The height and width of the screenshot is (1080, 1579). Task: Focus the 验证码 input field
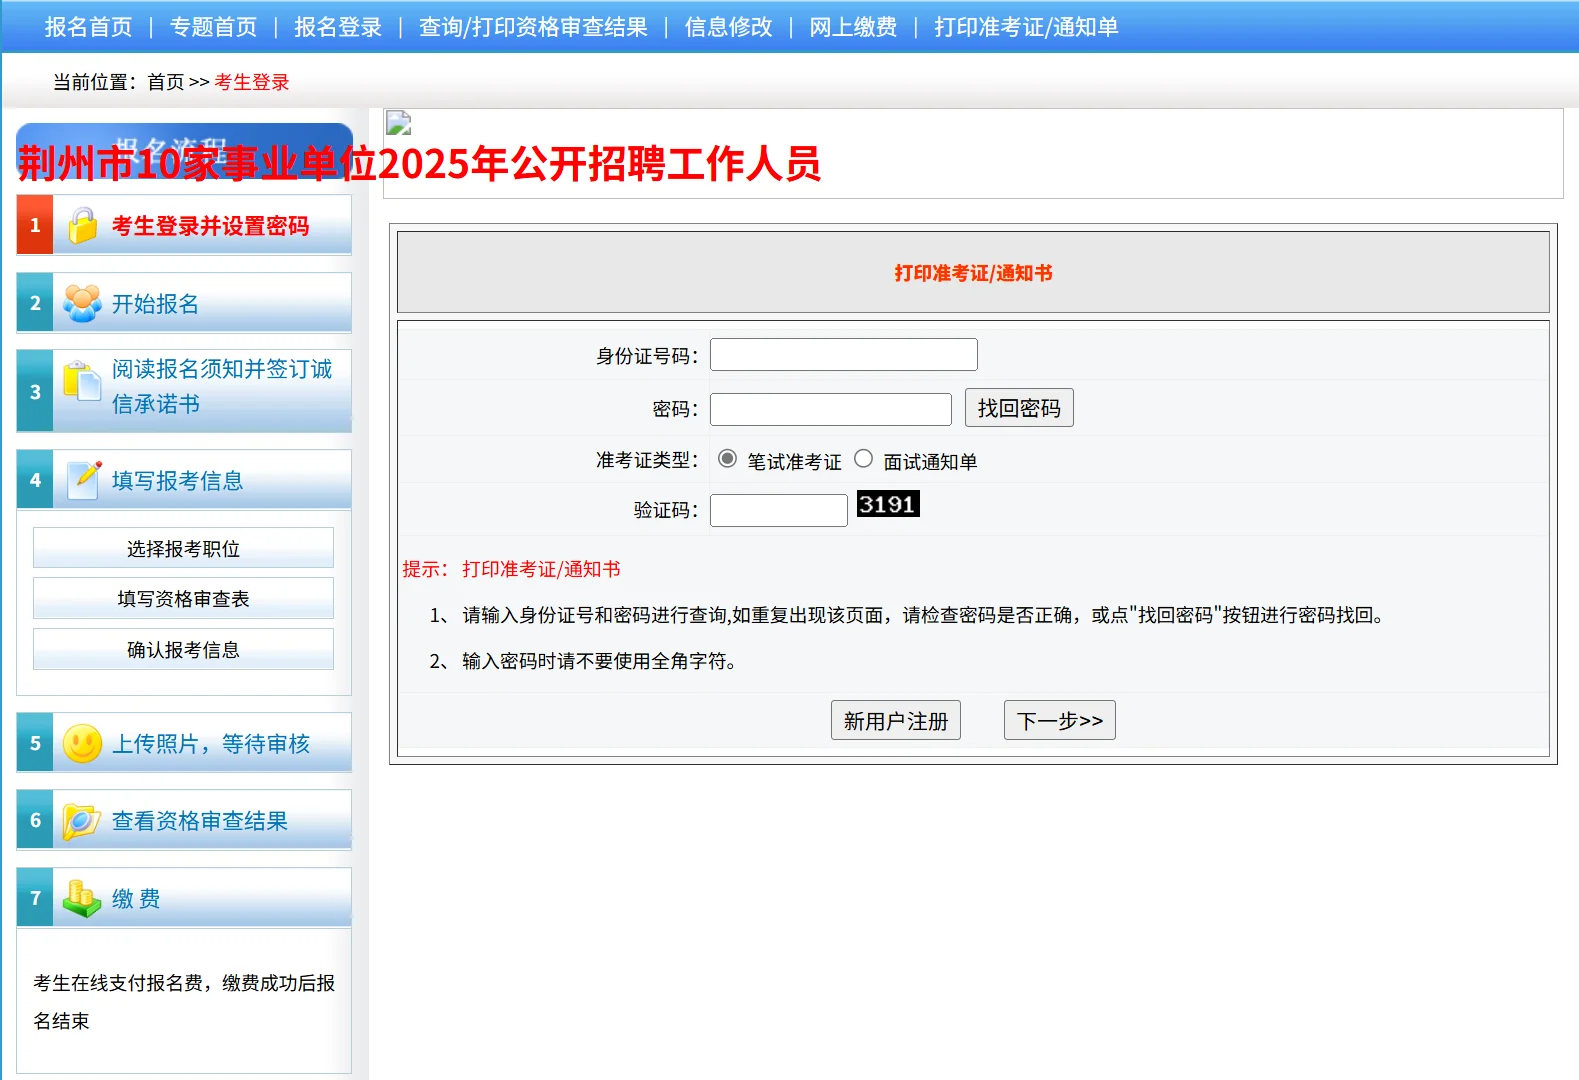pyautogui.click(x=779, y=510)
